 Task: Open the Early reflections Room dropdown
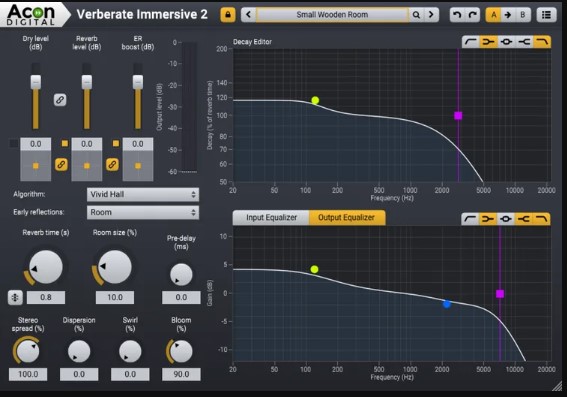point(143,213)
